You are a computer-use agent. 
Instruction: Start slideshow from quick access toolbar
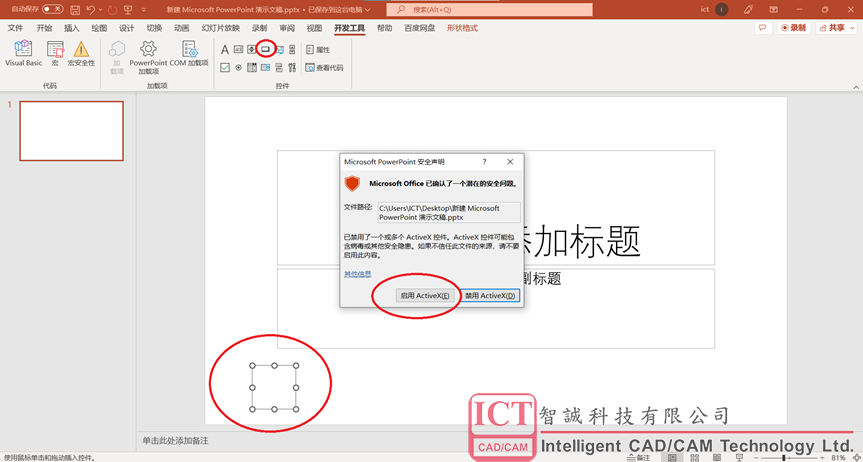pyautogui.click(x=128, y=9)
